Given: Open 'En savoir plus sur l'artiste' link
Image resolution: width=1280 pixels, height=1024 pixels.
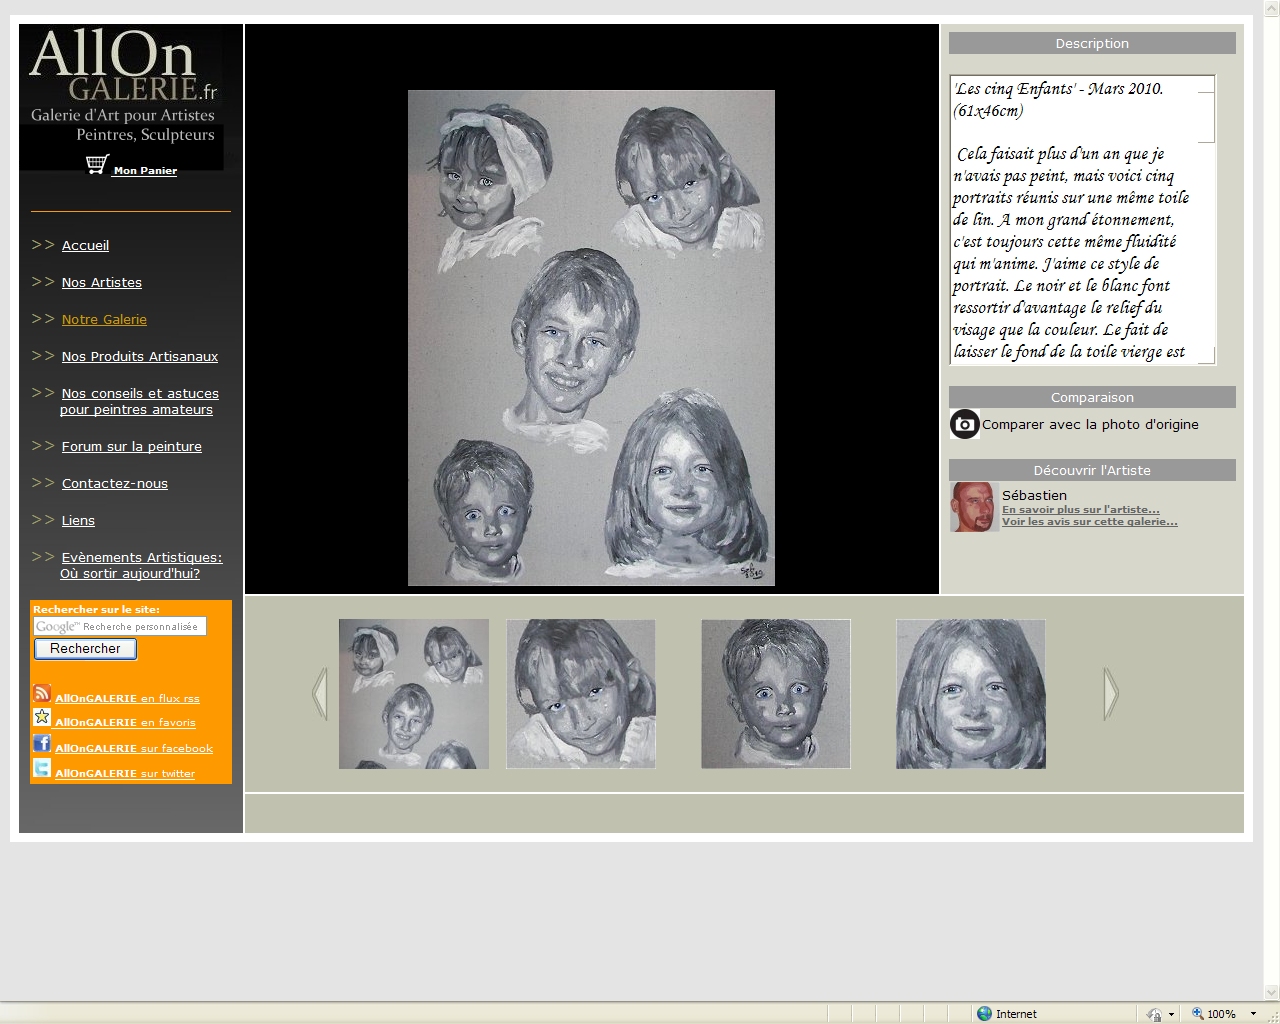Looking at the screenshot, I should (1080, 510).
